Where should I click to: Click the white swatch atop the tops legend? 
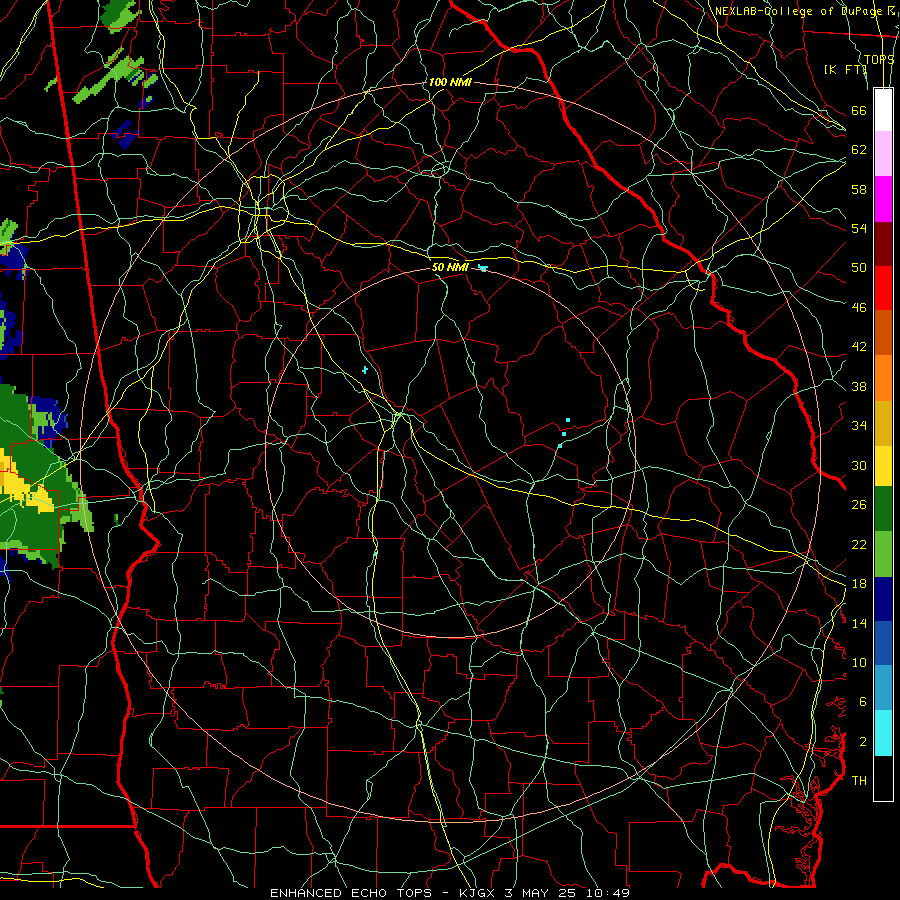(883, 110)
